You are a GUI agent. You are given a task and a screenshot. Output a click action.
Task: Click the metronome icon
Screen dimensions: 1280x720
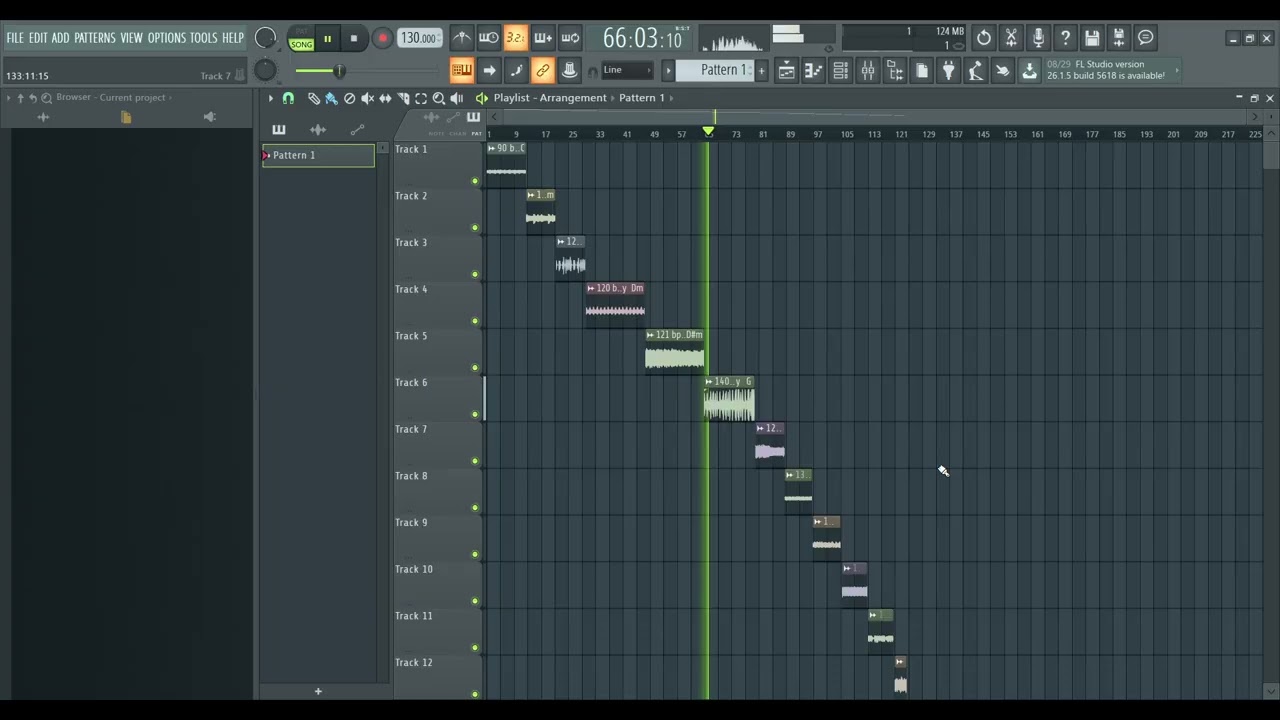[x=461, y=38]
